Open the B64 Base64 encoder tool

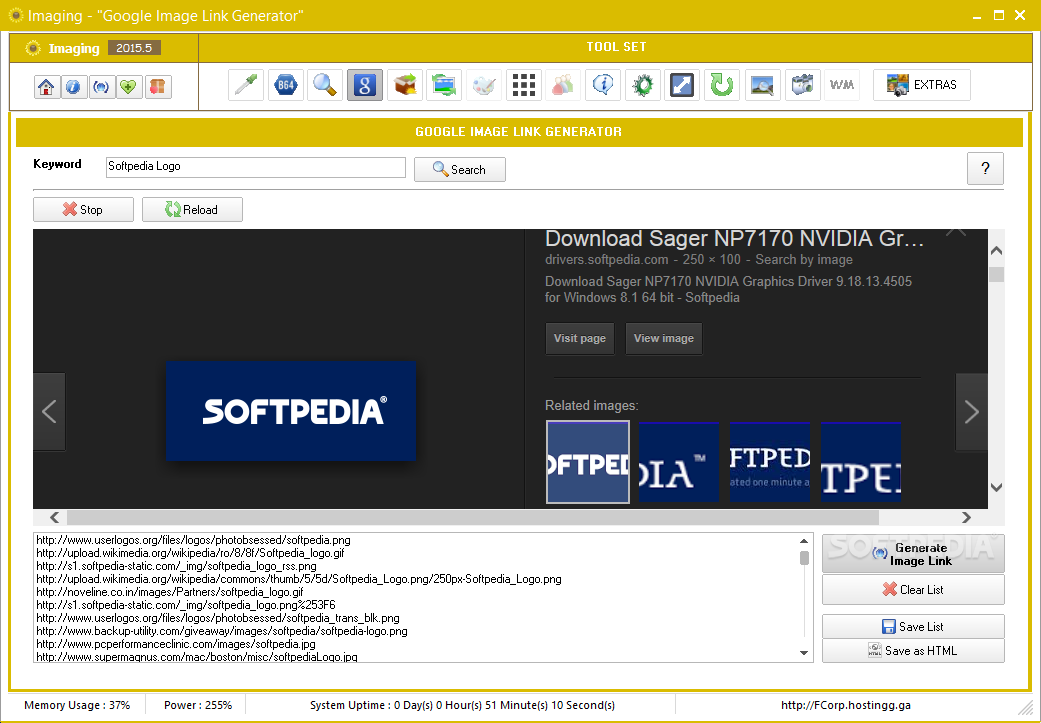(285, 85)
